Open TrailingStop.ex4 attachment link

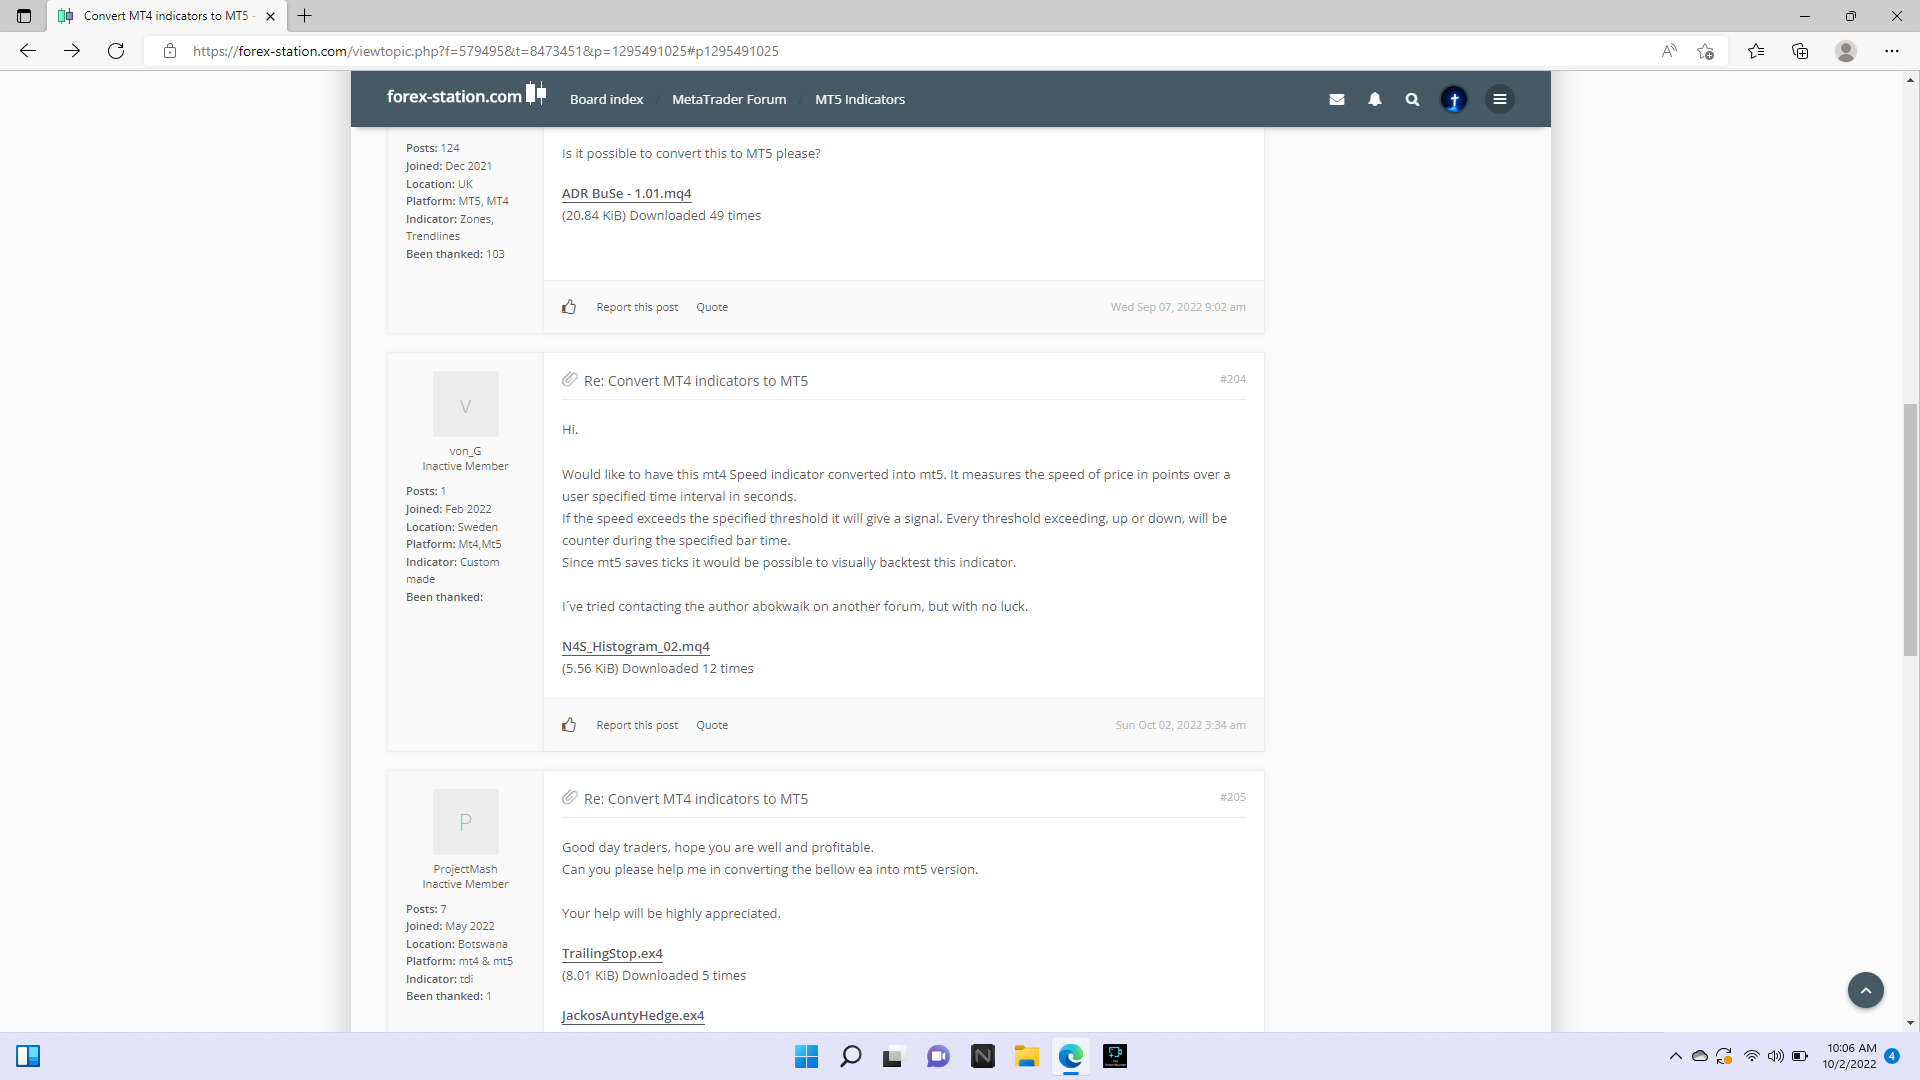(612, 954)
